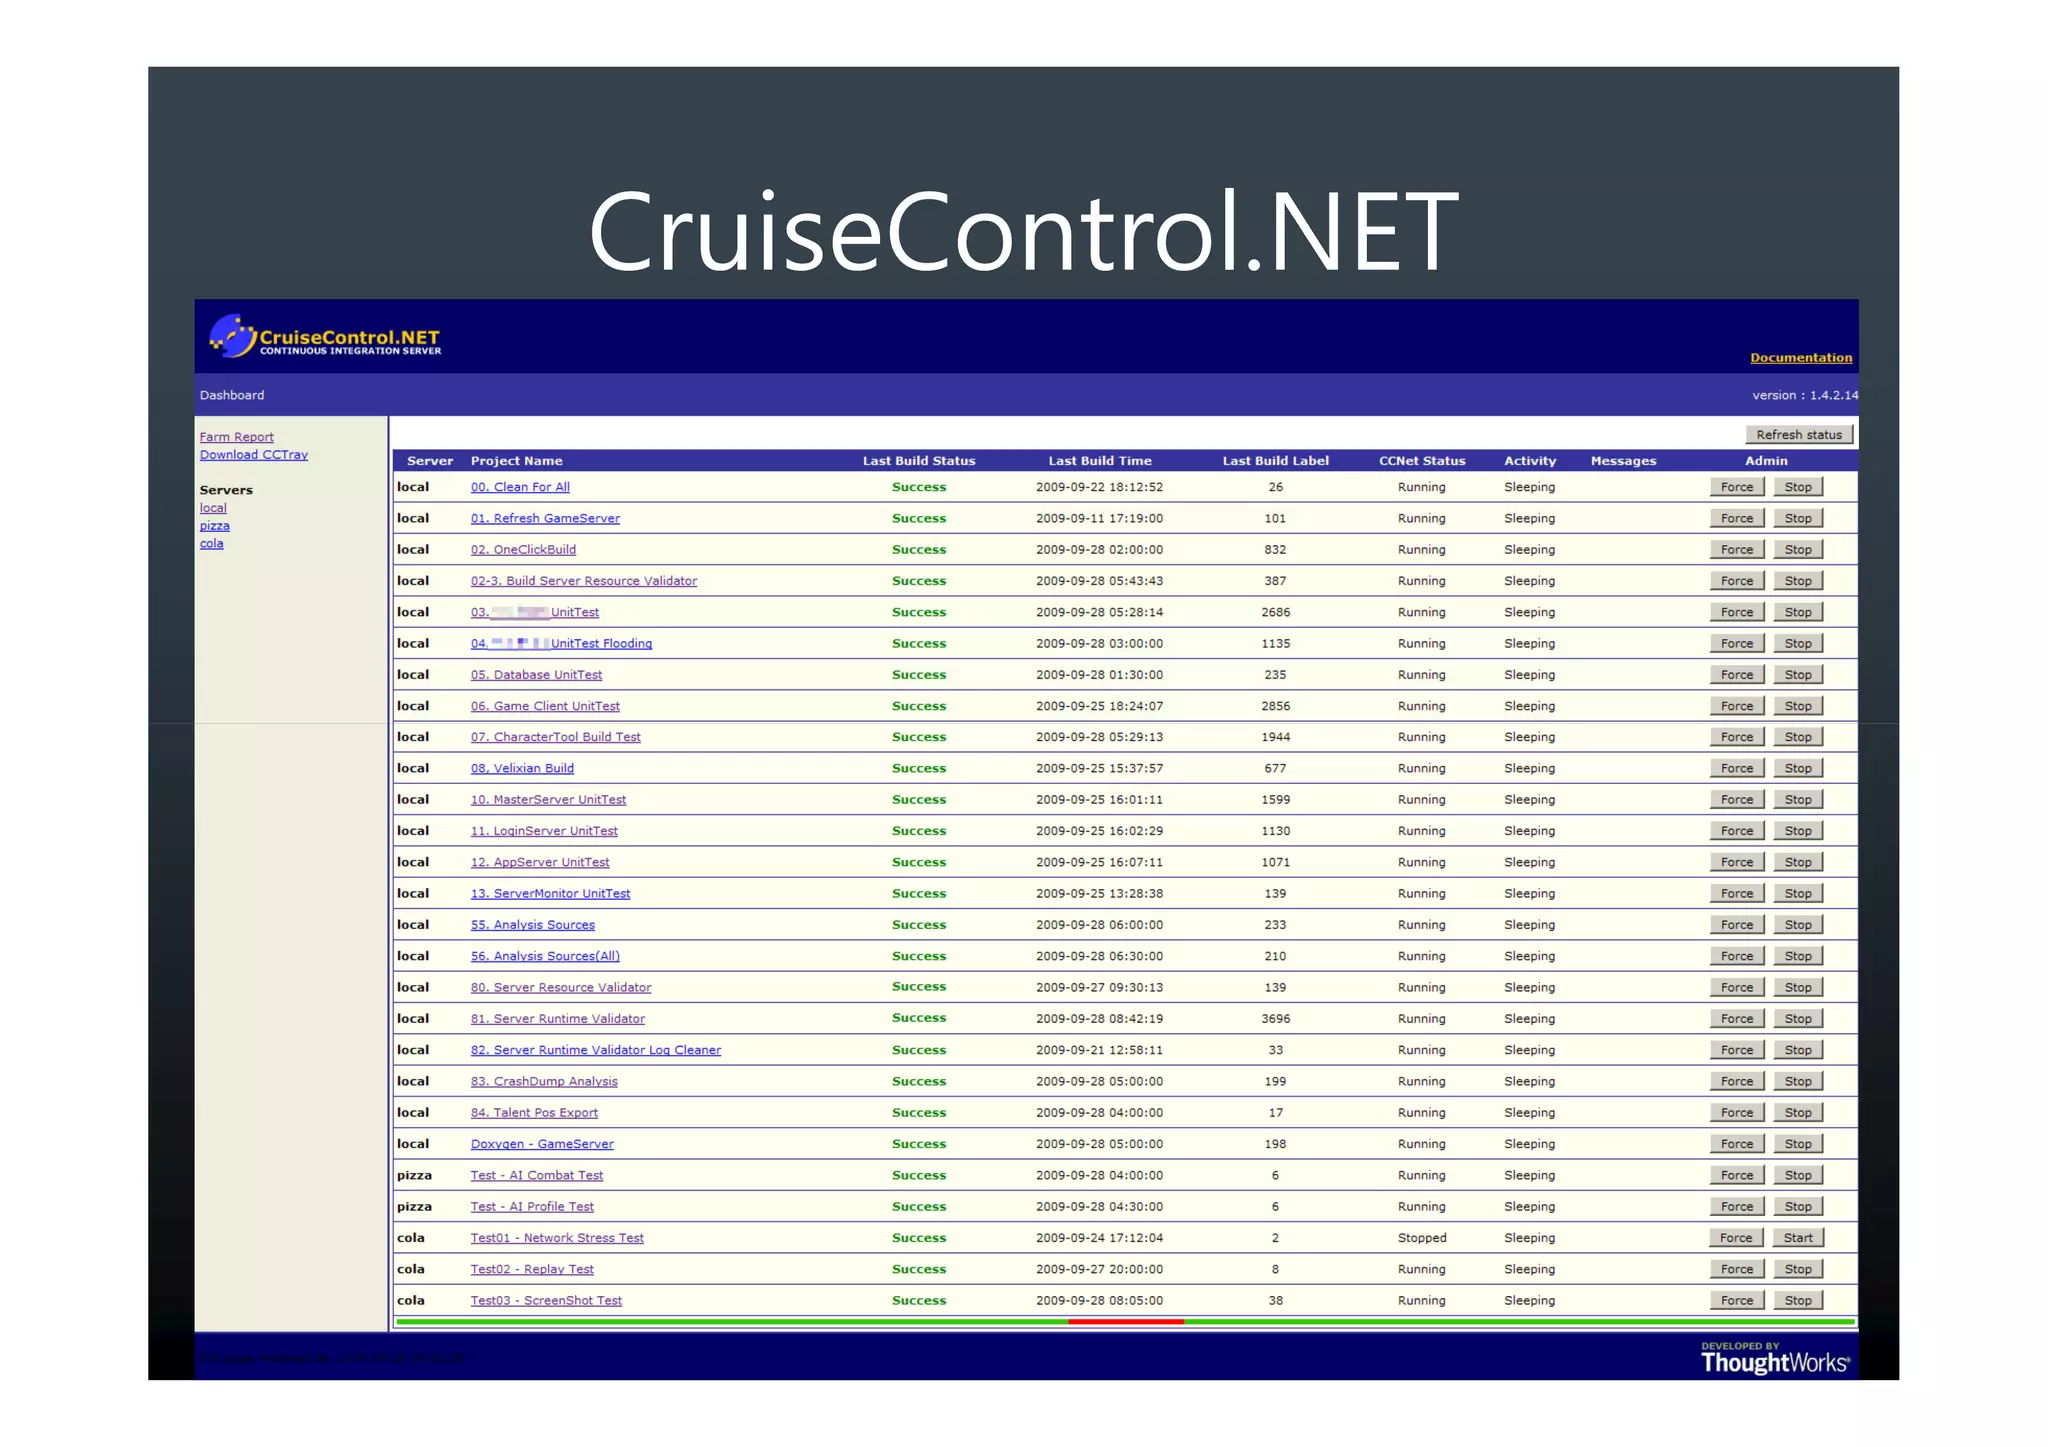Click the CruiseControl.NET logo
The height and width of the screenshot is (1447, 2048).
tap(325, 337)
